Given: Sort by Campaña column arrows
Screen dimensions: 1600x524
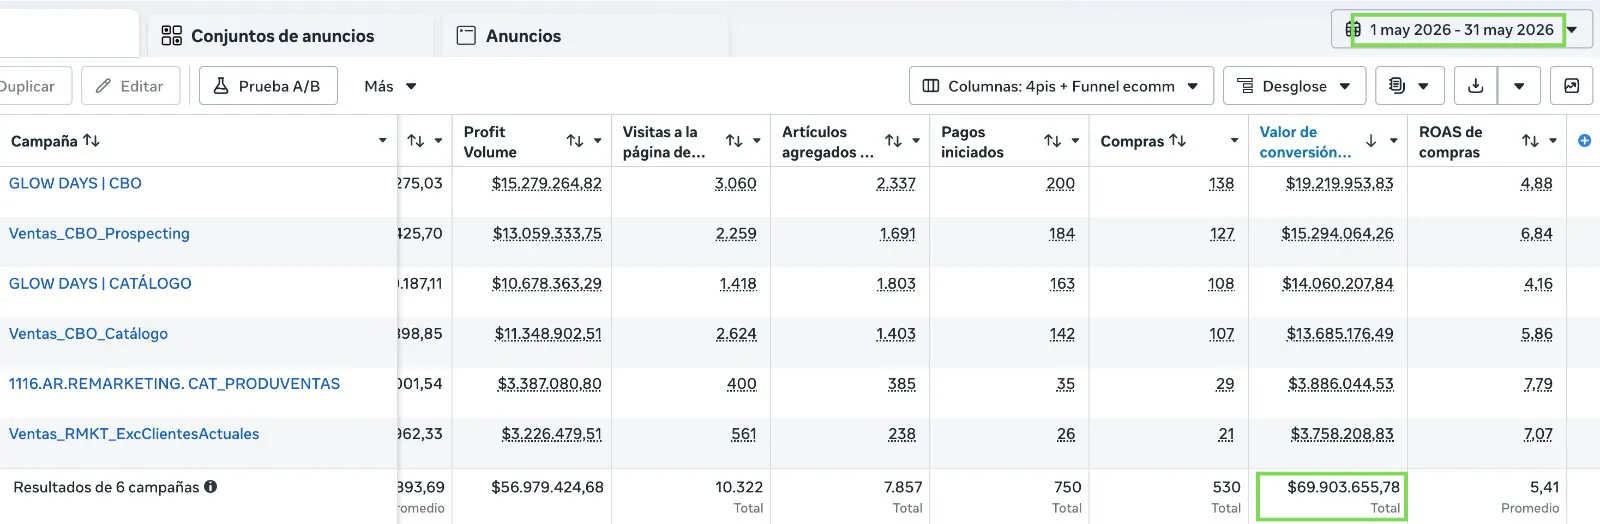Looking at the screenshot, I should pos(91,141).
